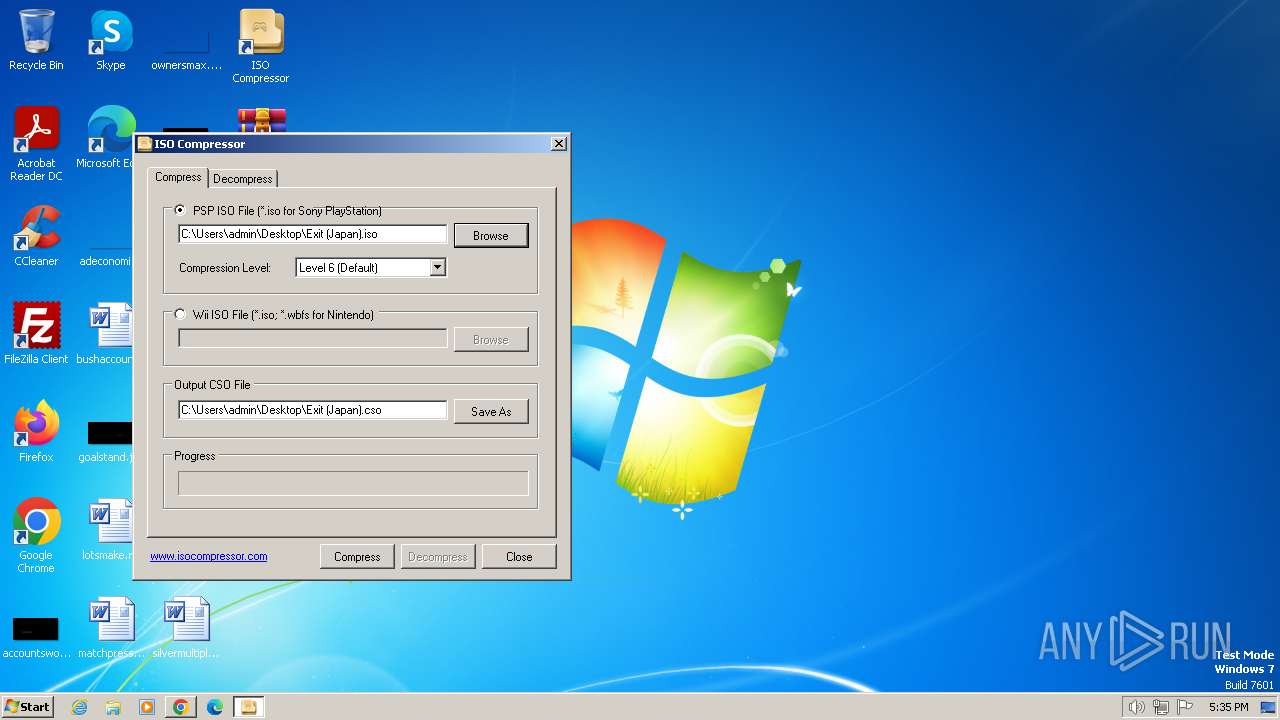The width and height of the screenshot is (1280, 720).
Task: Click the Start button on taskbar
Action: point(28,707)
